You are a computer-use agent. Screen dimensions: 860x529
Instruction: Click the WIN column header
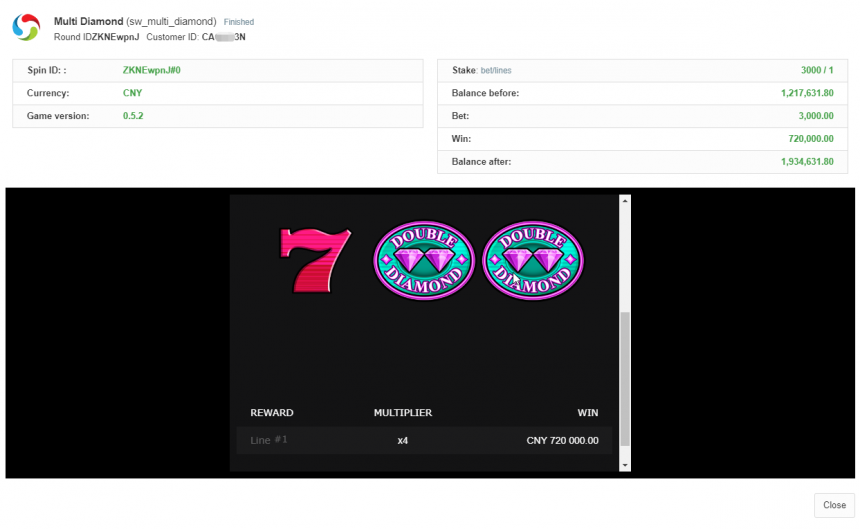(587, 413)
